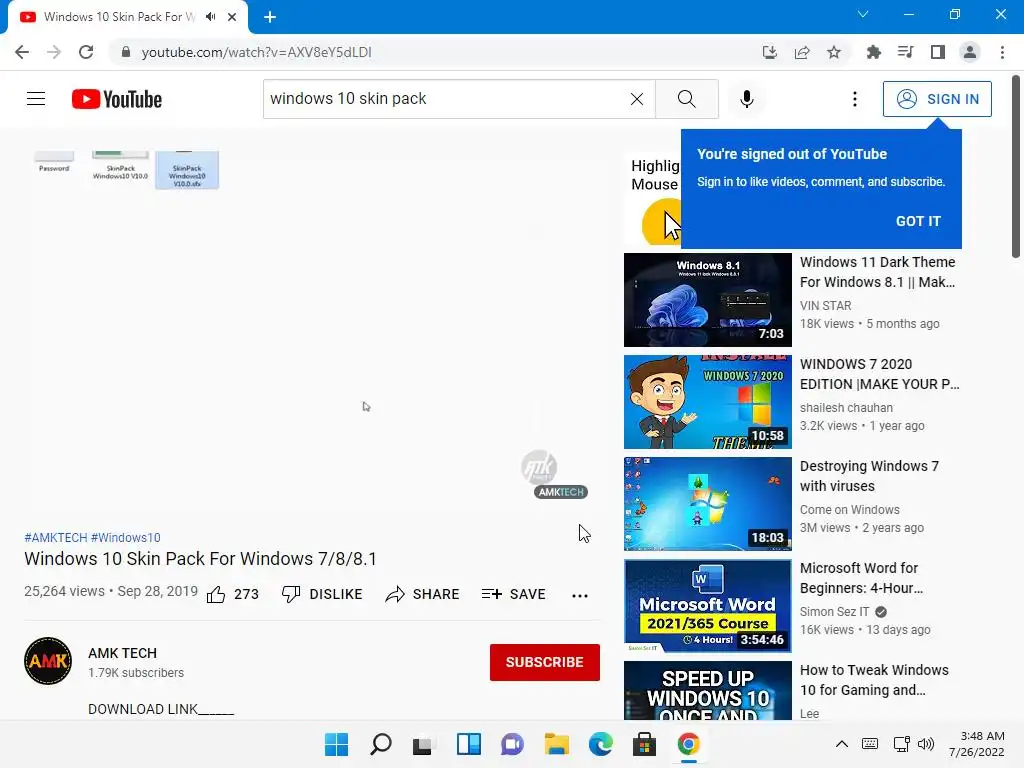This screenshot has height=768, width=1024.
Task: View site information lock icon
Action: (x=126, y=52)
